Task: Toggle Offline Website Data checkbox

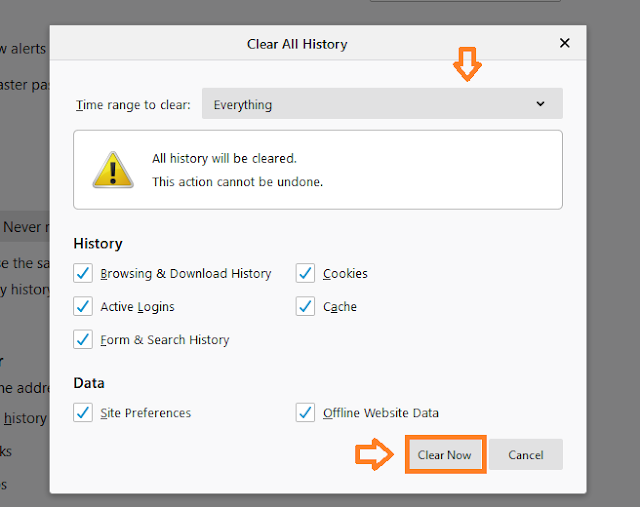Action: pyautogui.click(x=305, y=412)
